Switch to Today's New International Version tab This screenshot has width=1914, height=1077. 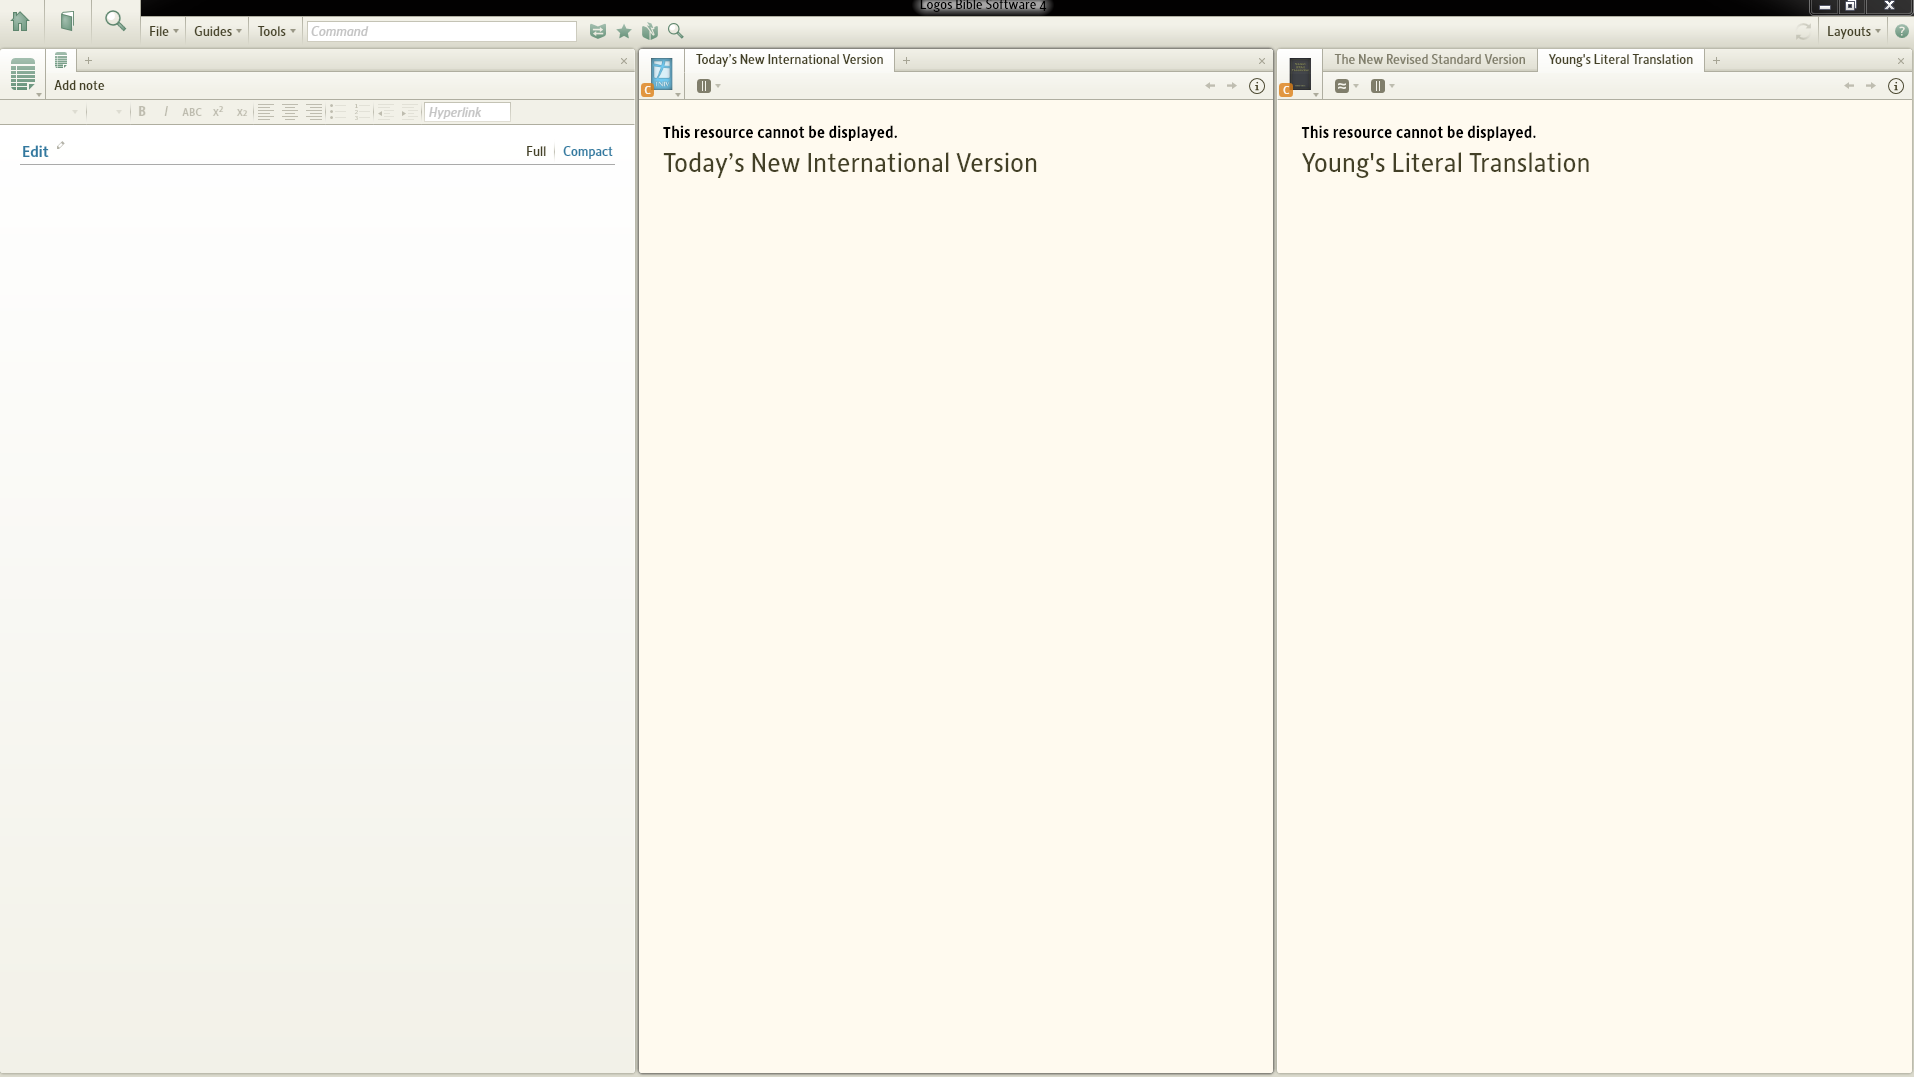789,60
